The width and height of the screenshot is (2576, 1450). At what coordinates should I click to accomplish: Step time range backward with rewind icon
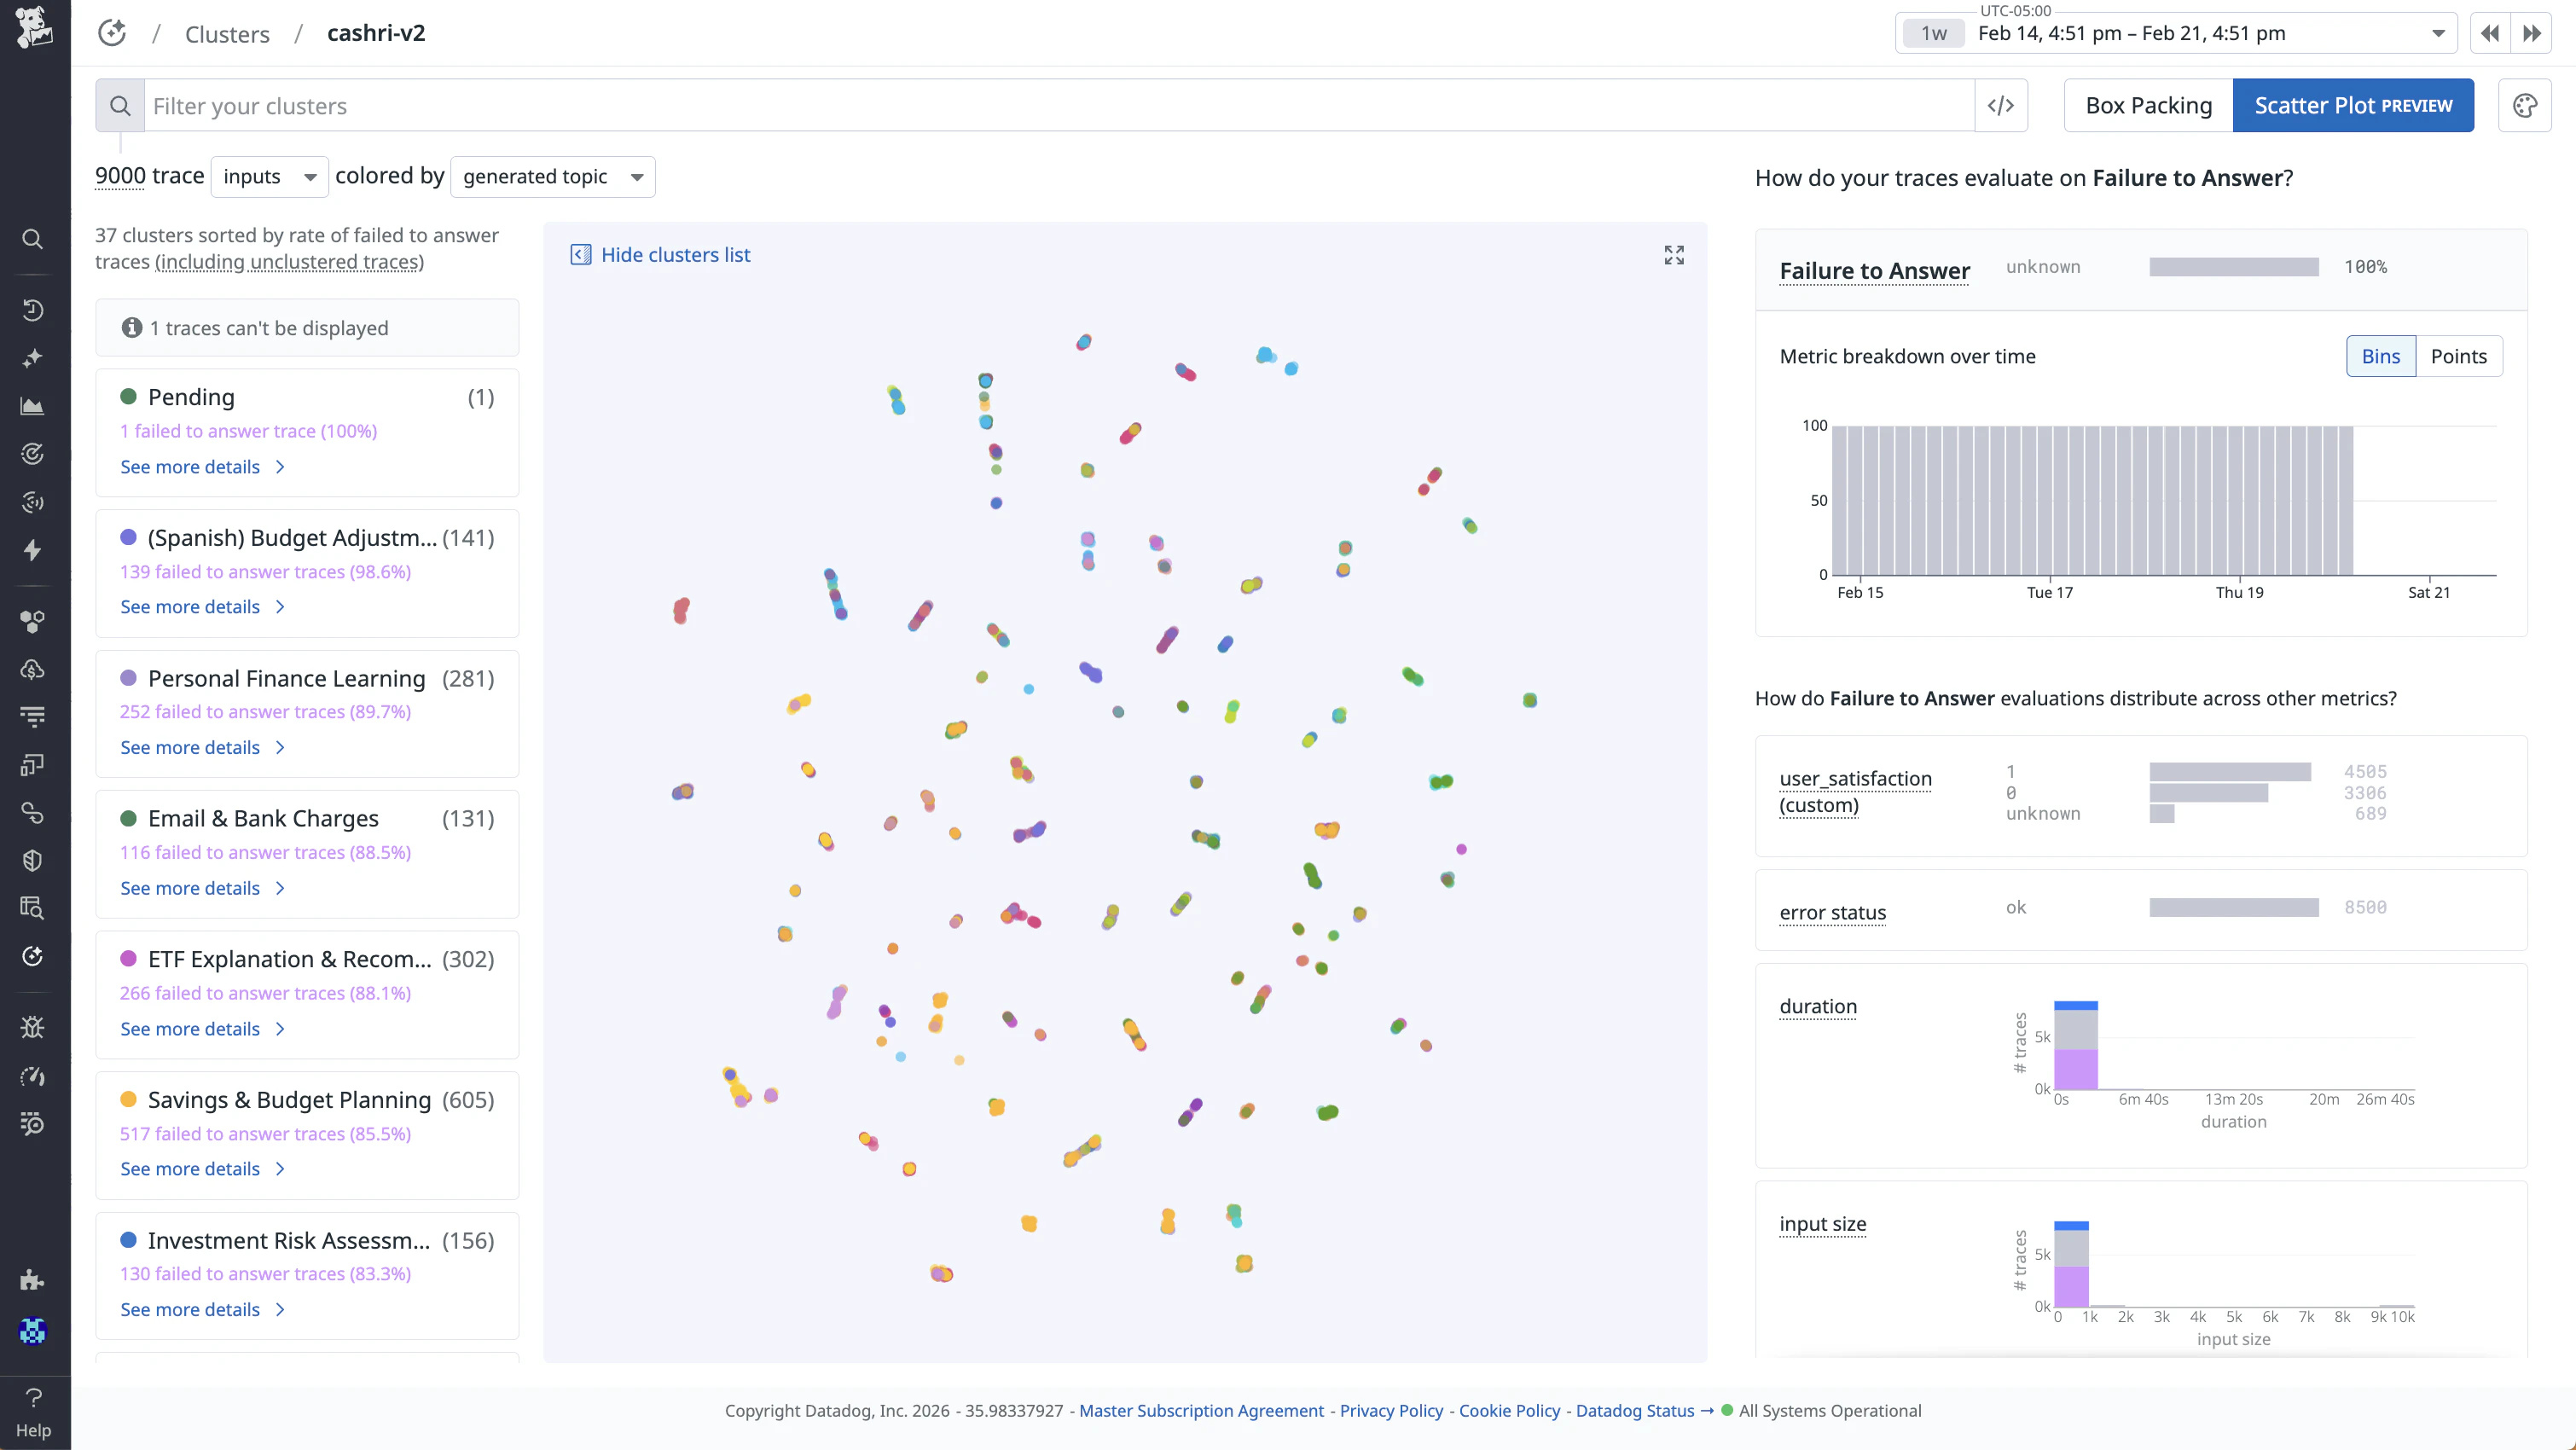[x=2489, y=33]
